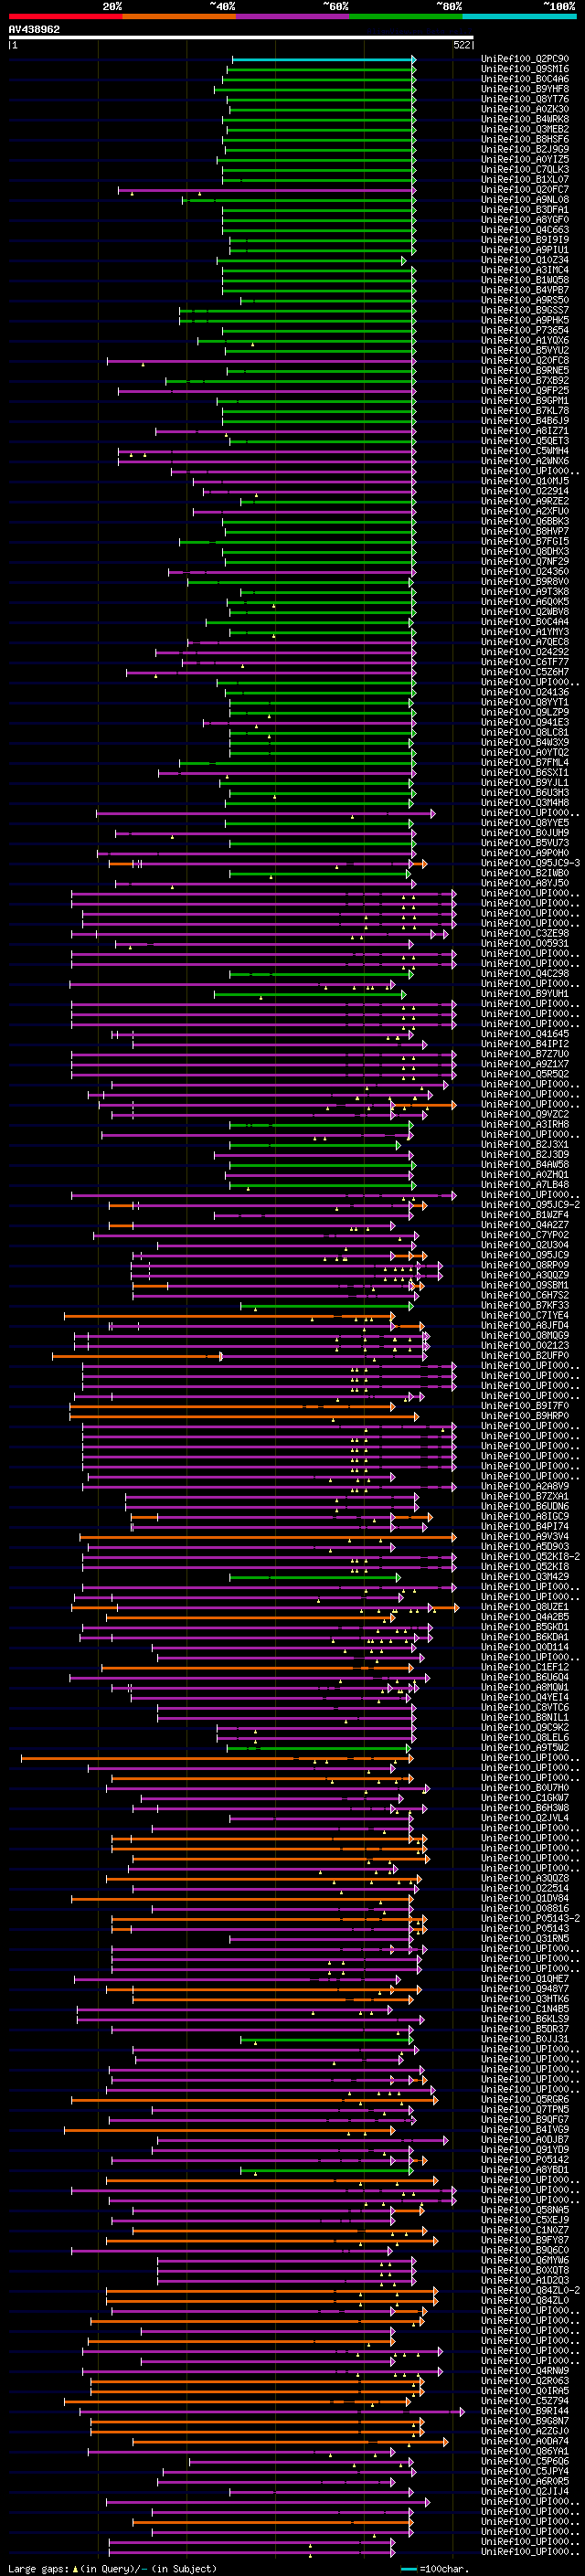The height and width of the screenshot is (2576, 585).
Task: Select hit UniRef100_Q10Z34
Action: [525, 260]
